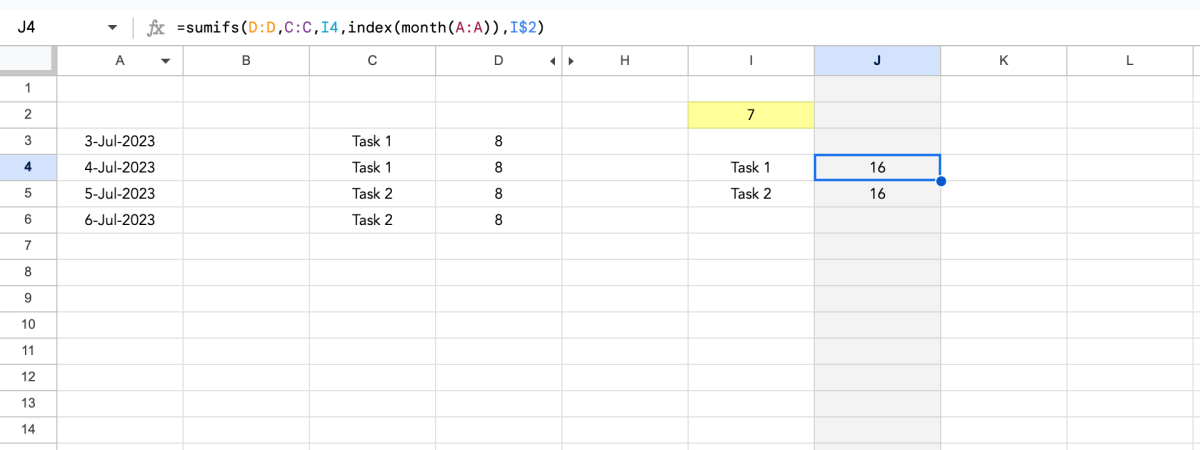The width and height of the screenshot is (1200, 450).
Task: Click value 8 in cell D3
Action: click(498, 141)
